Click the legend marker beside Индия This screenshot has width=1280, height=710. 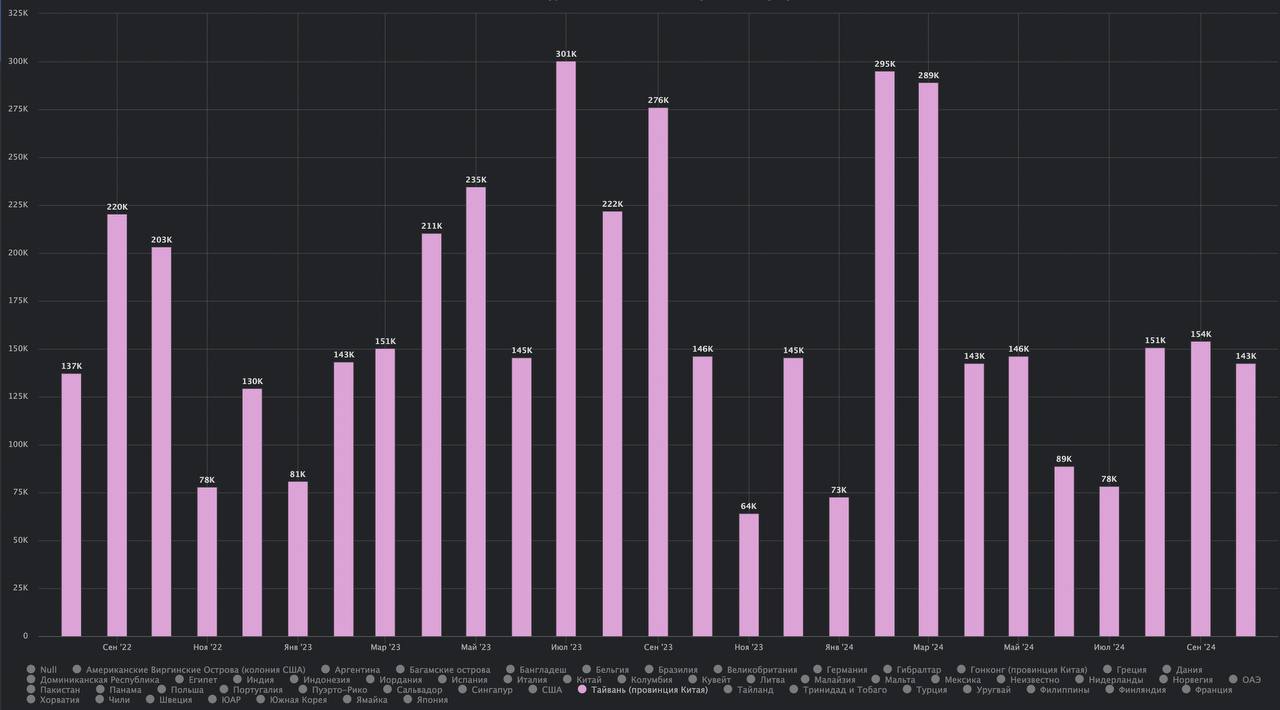coord(237,680)
